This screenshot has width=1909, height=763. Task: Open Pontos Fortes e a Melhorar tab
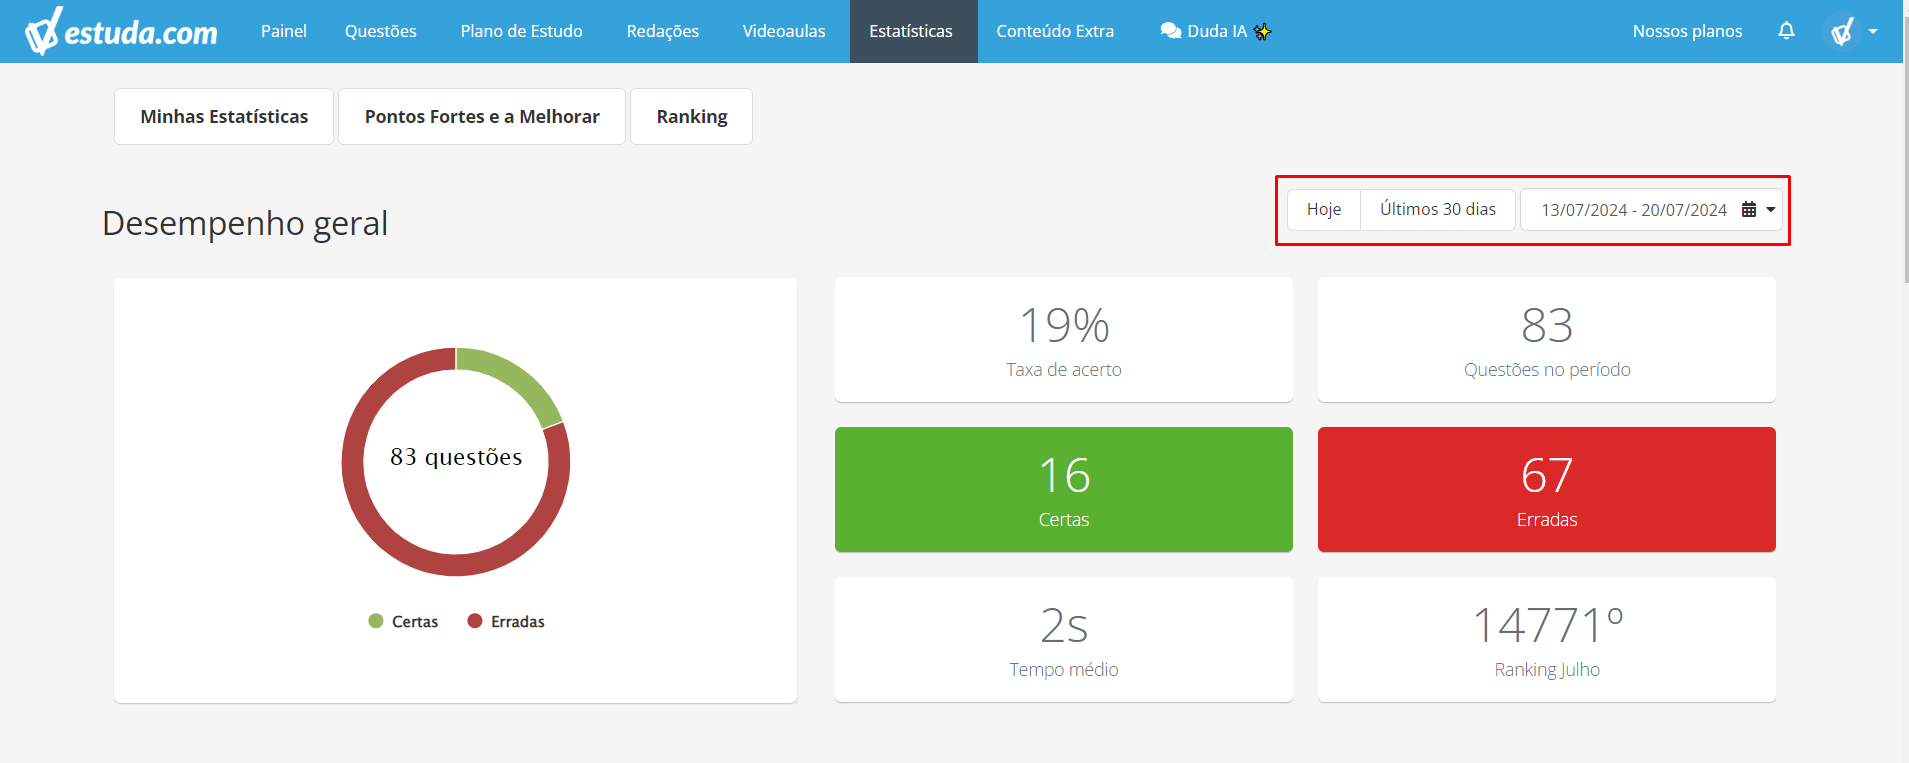point(482,117)
